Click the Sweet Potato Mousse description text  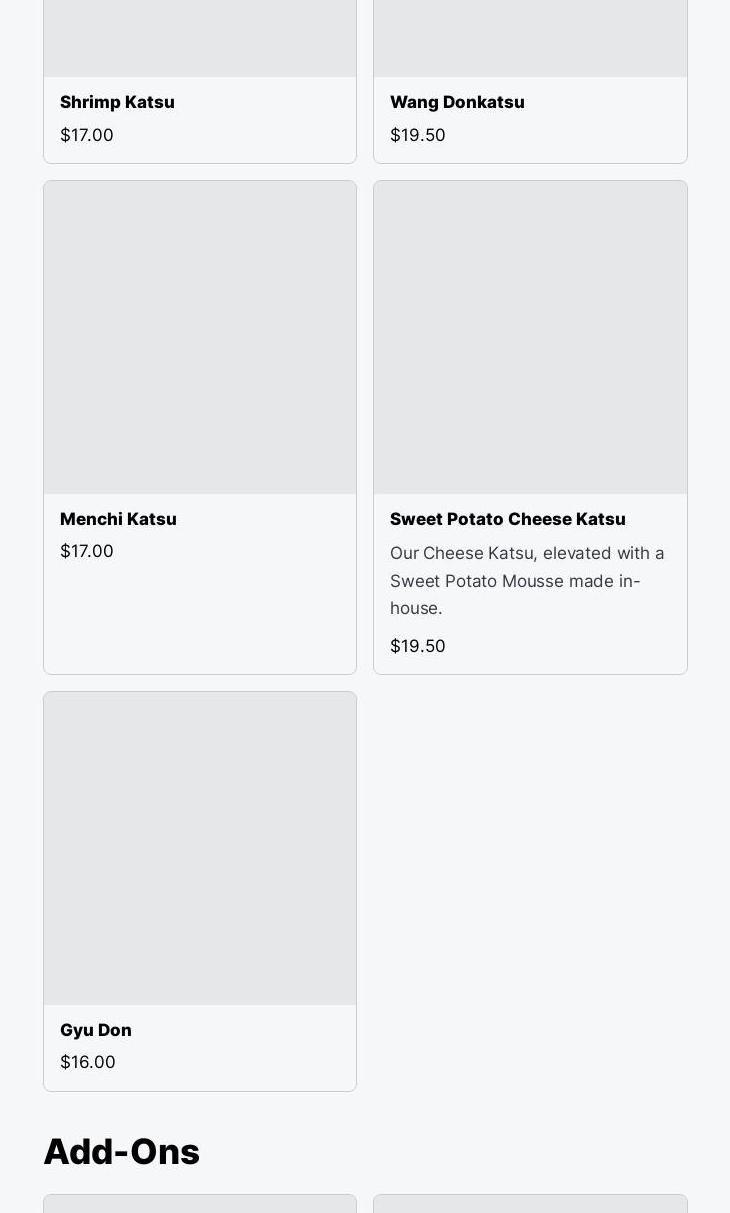pos(527,580)
